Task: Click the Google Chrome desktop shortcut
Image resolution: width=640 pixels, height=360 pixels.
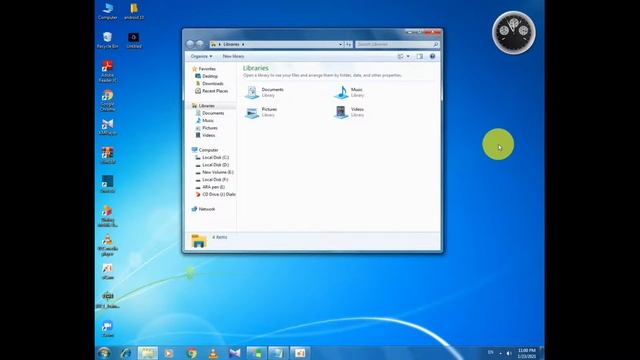Action: 107,100
